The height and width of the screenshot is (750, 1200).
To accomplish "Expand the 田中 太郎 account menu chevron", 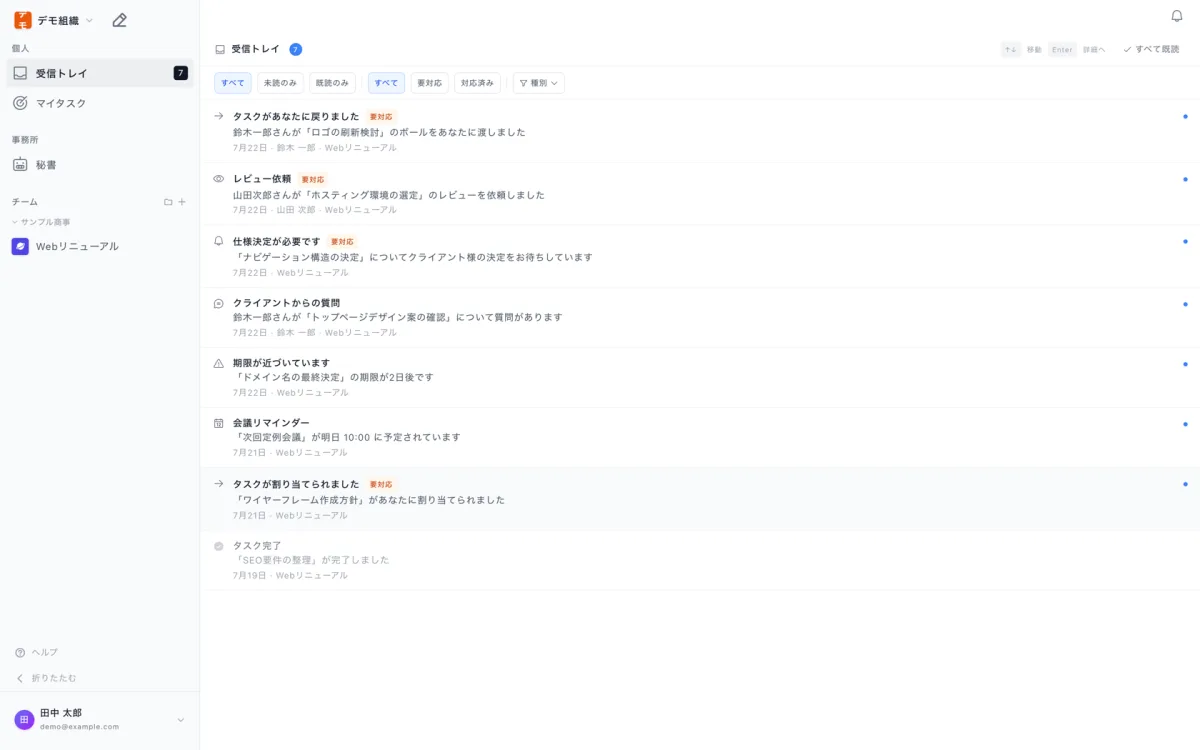I will tap(181, 720).
